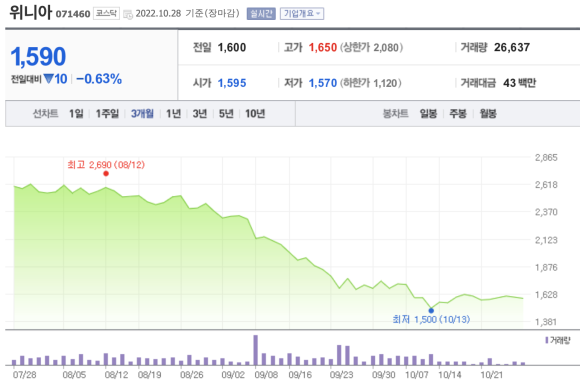The height and width of the screenshot is (392, 580).
Task: Click the 거래량 volume legend
Action: click(x=558, y=340)
